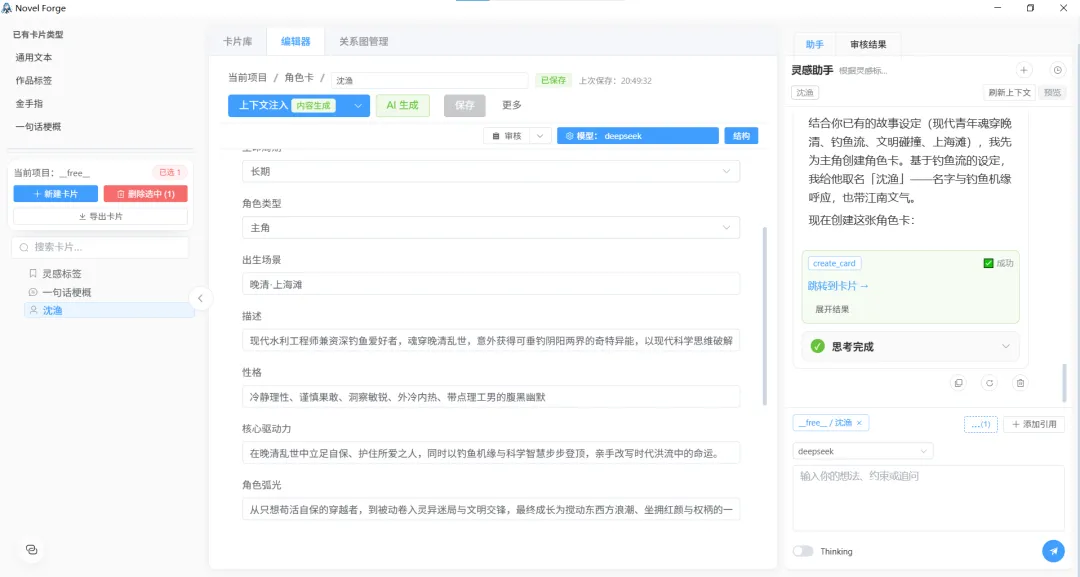Click the create_card tag

[834, 263]
